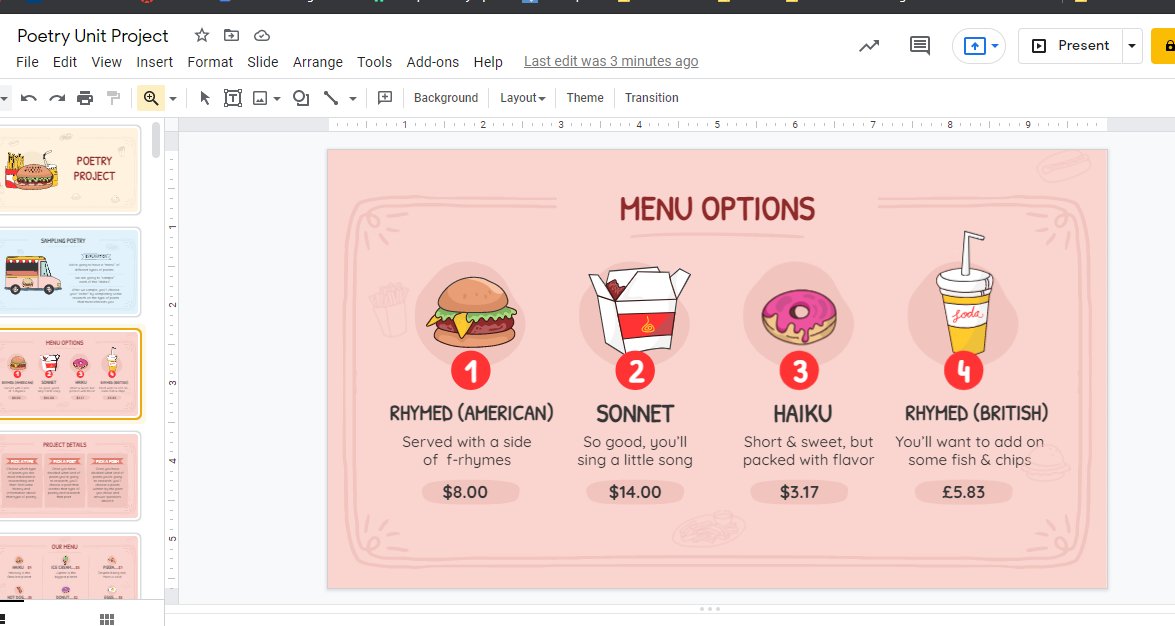Click the SONNET label
This screenshot has width=1175, height=626.
(x=635, y=414)
